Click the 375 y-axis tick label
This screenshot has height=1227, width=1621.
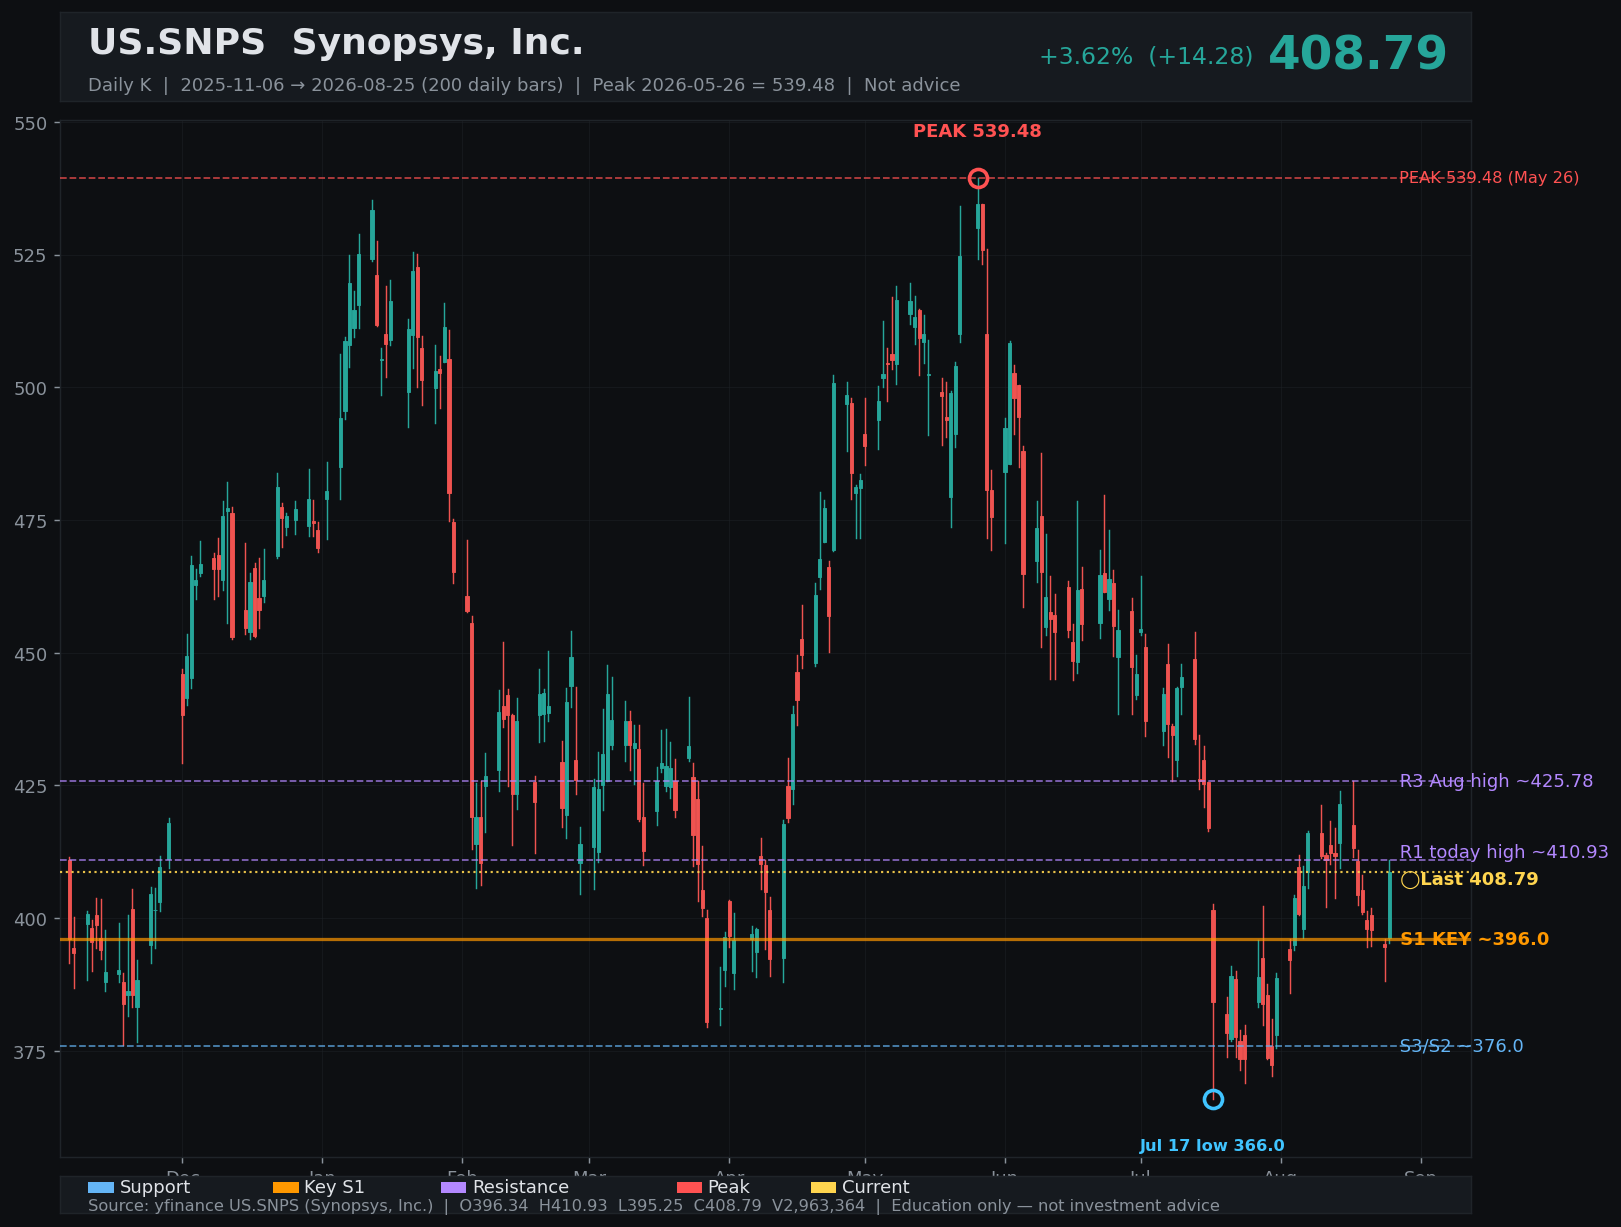coord(31,1052)
